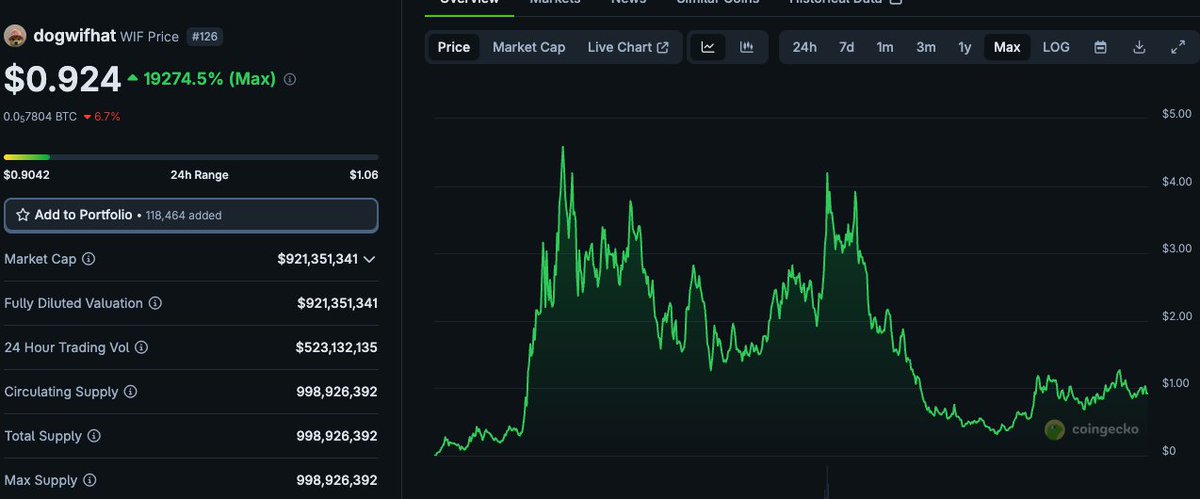Screen dimensions: 1200x499
Task: Set chart range to Max
Action: 1007,47
